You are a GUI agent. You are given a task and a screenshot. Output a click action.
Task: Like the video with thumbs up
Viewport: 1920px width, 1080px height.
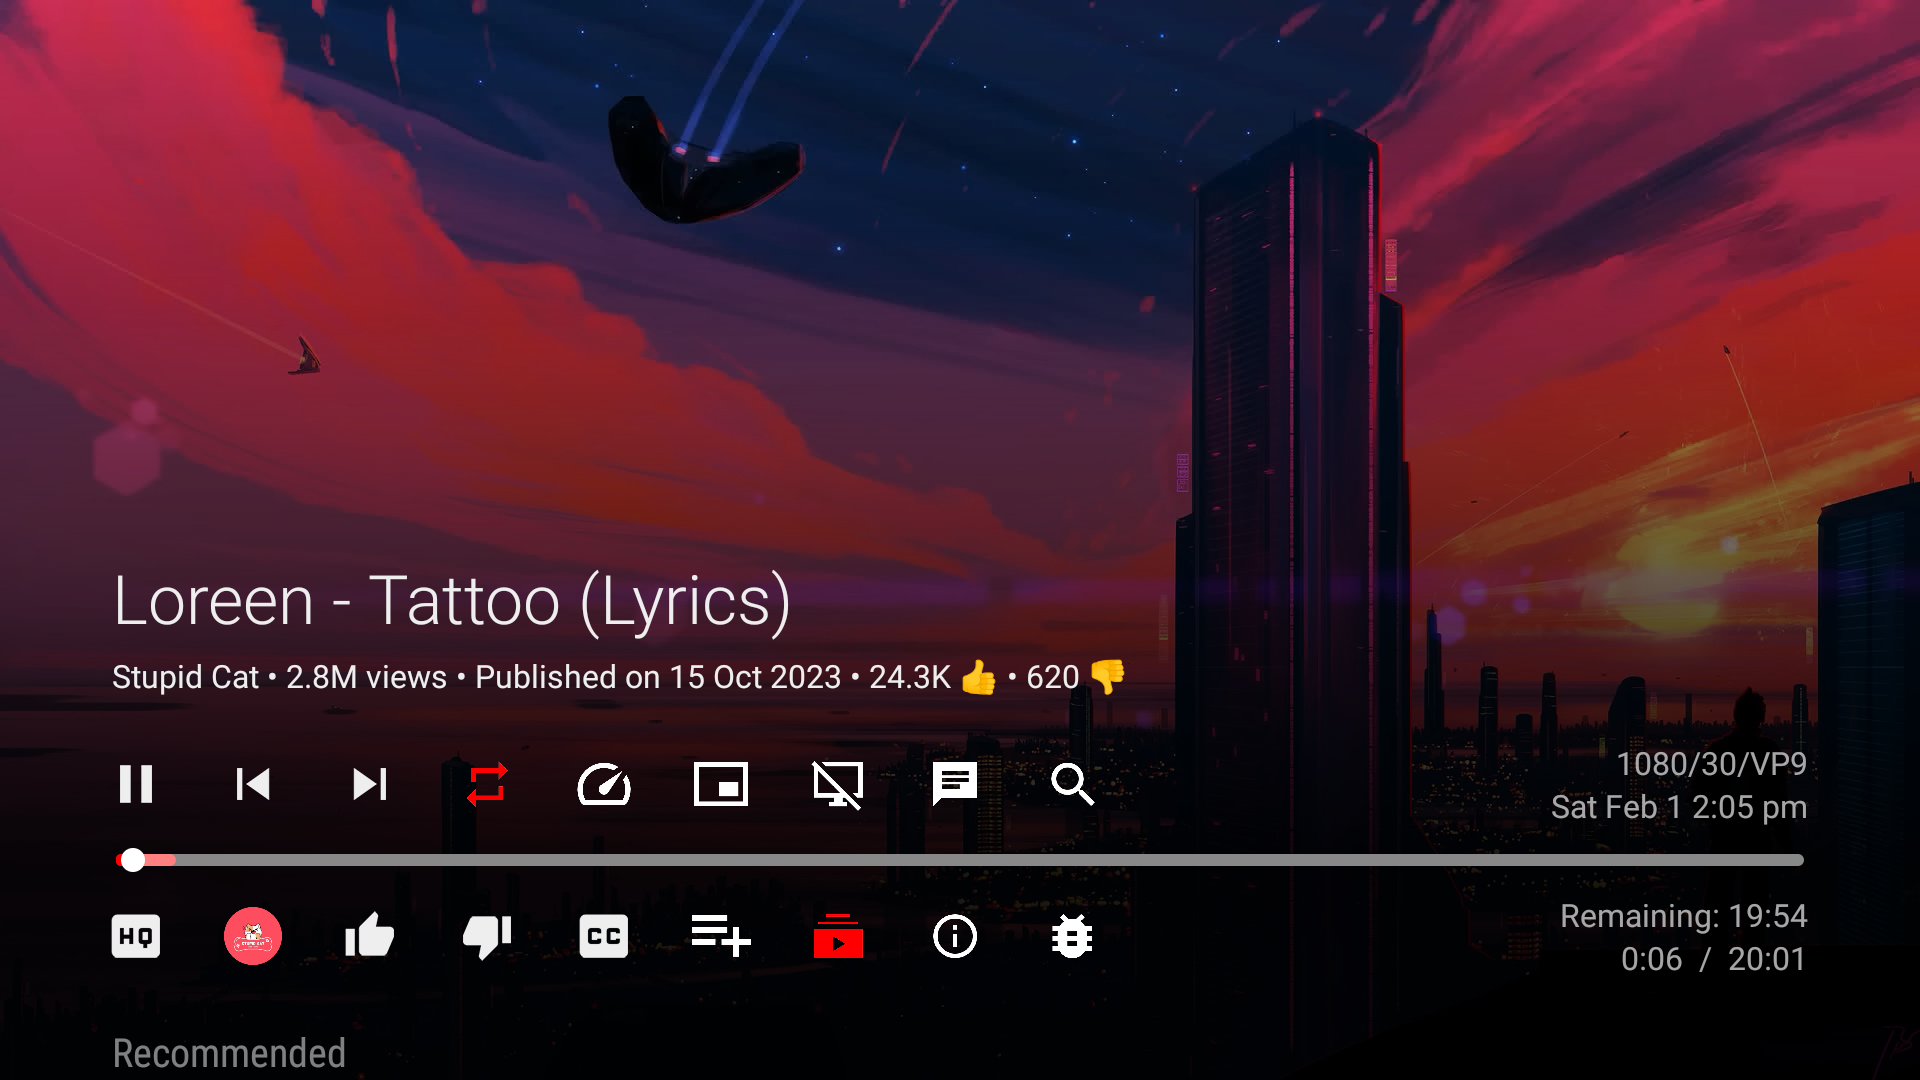370,937
